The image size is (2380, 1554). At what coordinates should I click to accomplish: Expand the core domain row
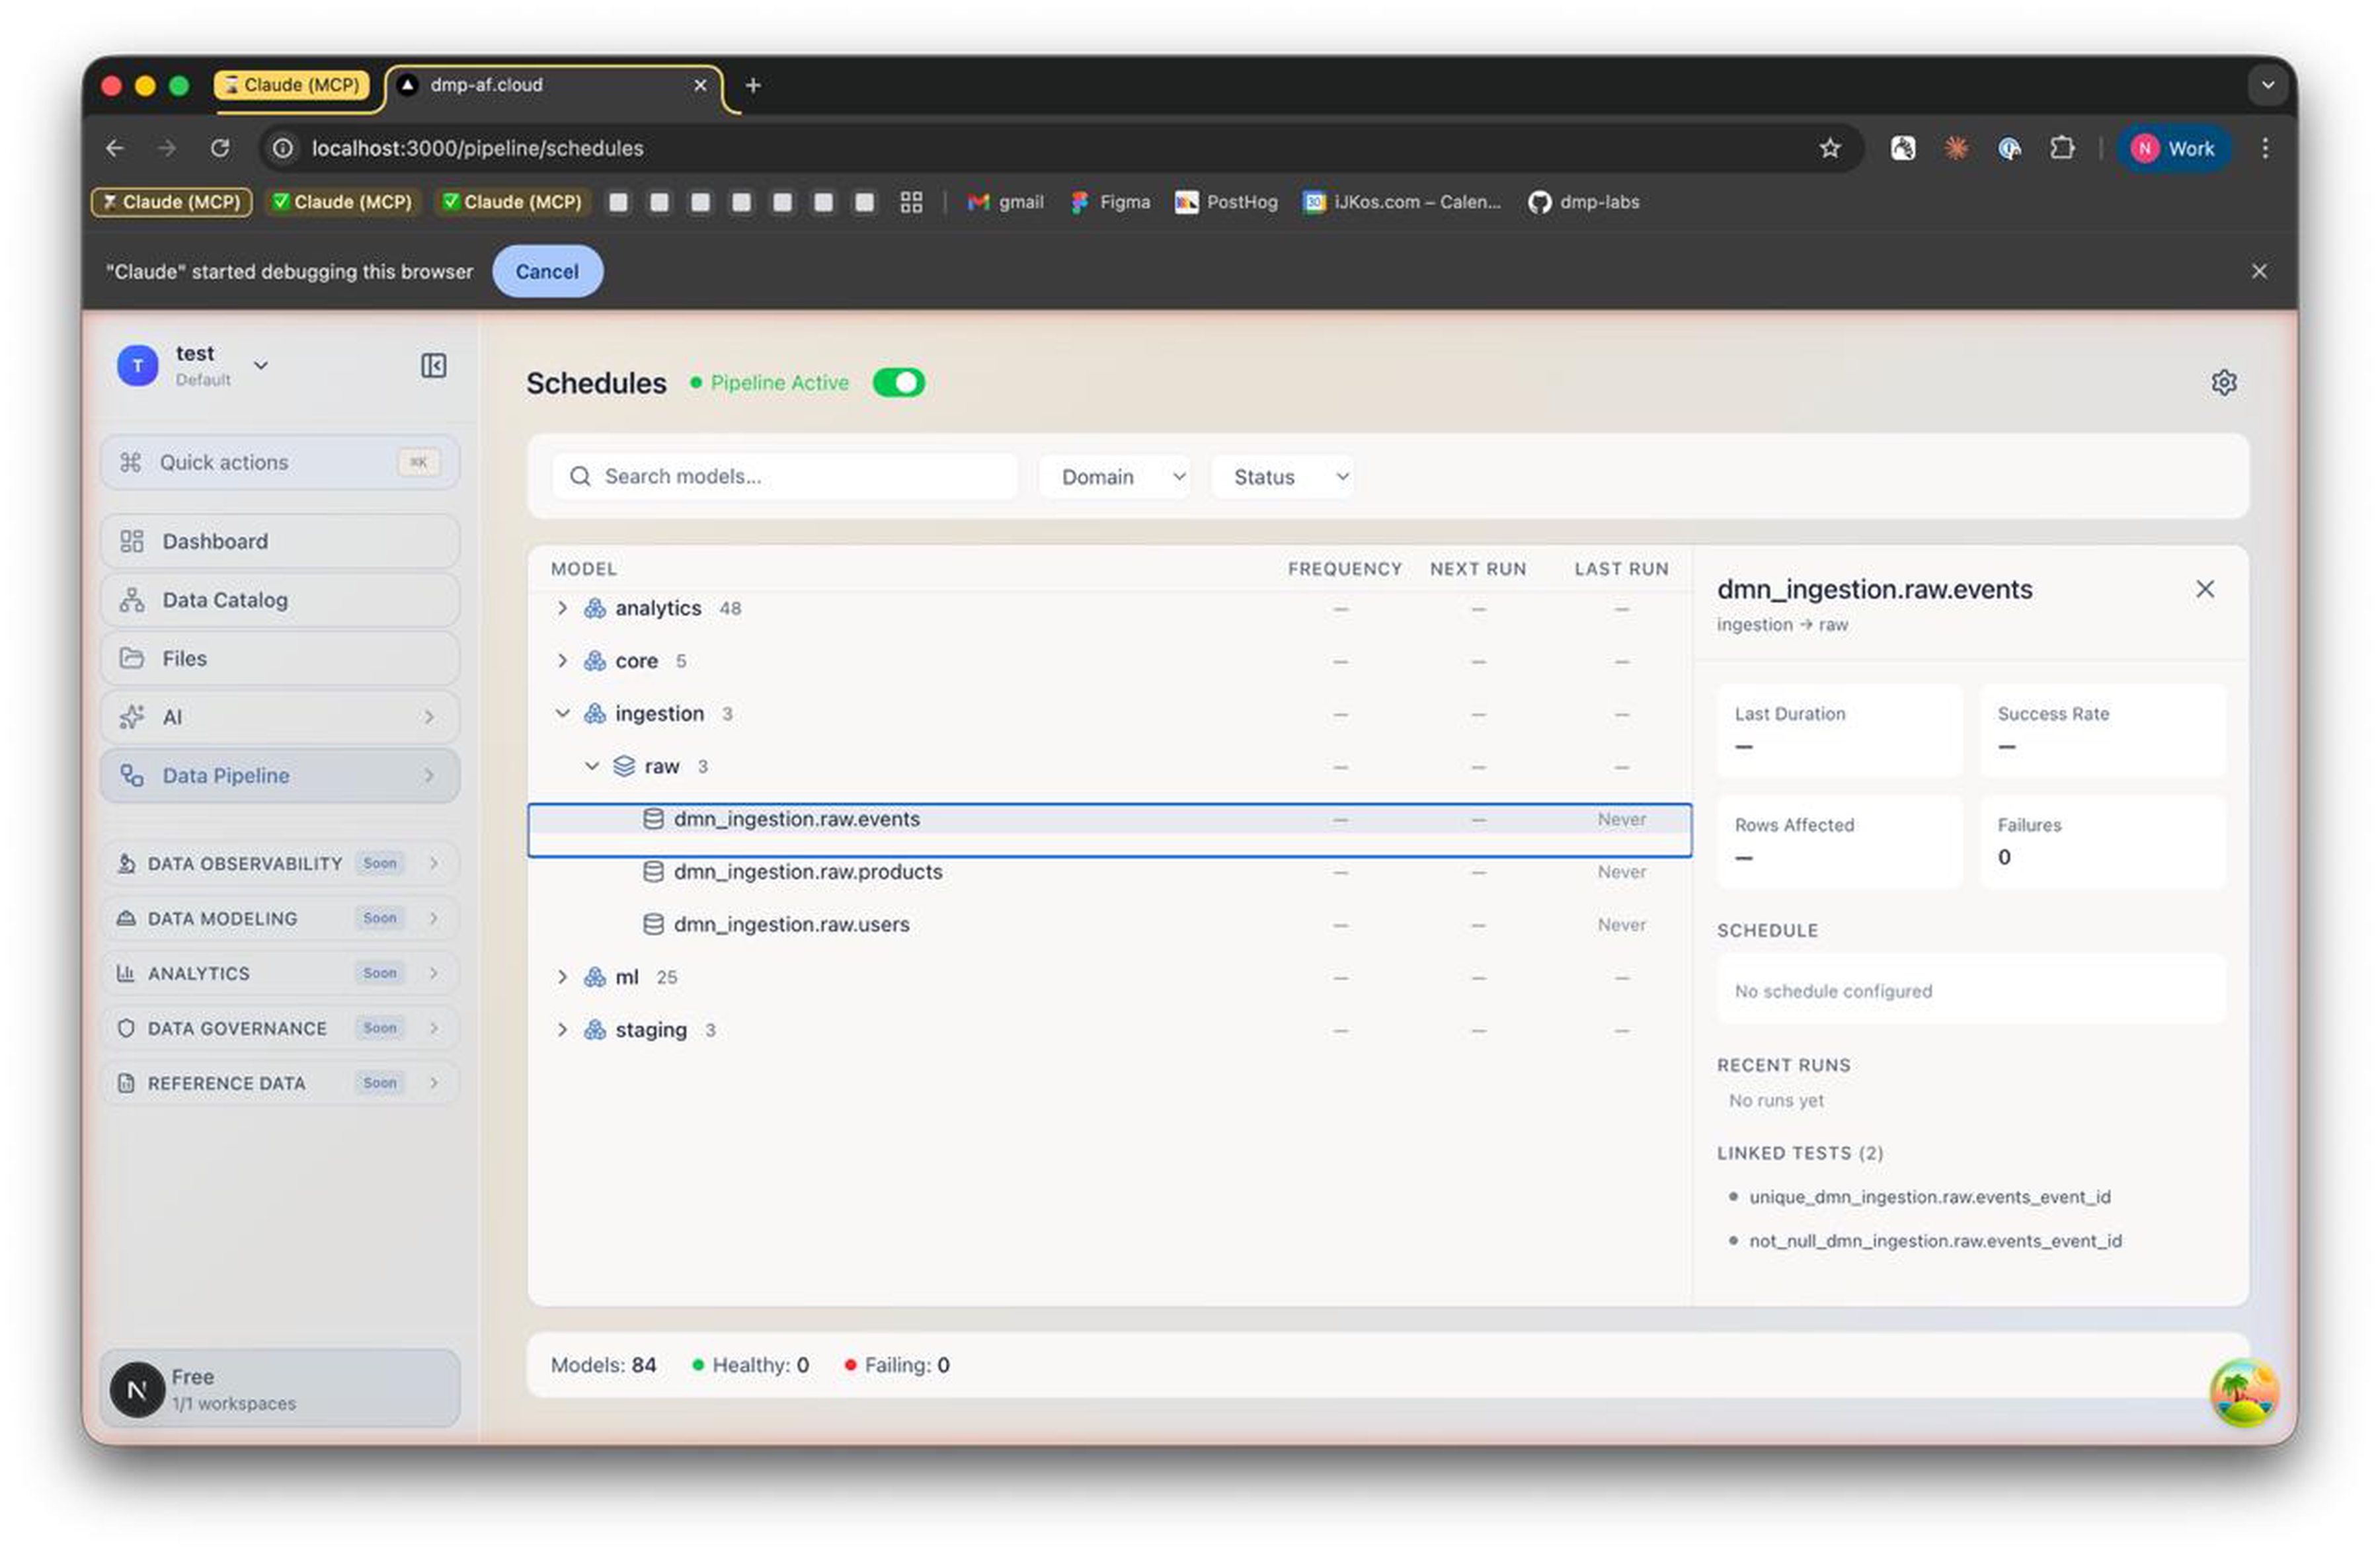(562, 661)
